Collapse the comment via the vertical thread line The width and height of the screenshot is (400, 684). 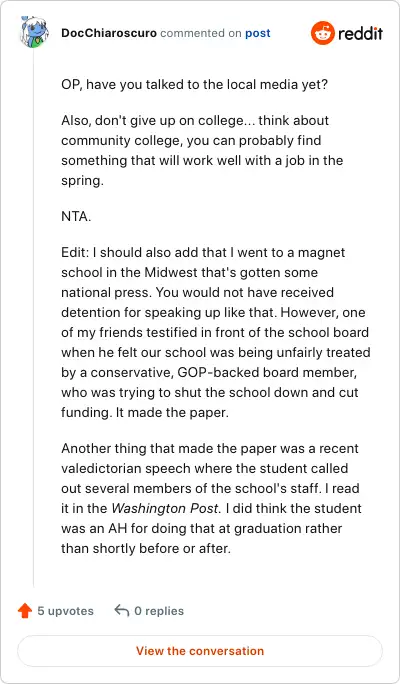pos(34,318)
